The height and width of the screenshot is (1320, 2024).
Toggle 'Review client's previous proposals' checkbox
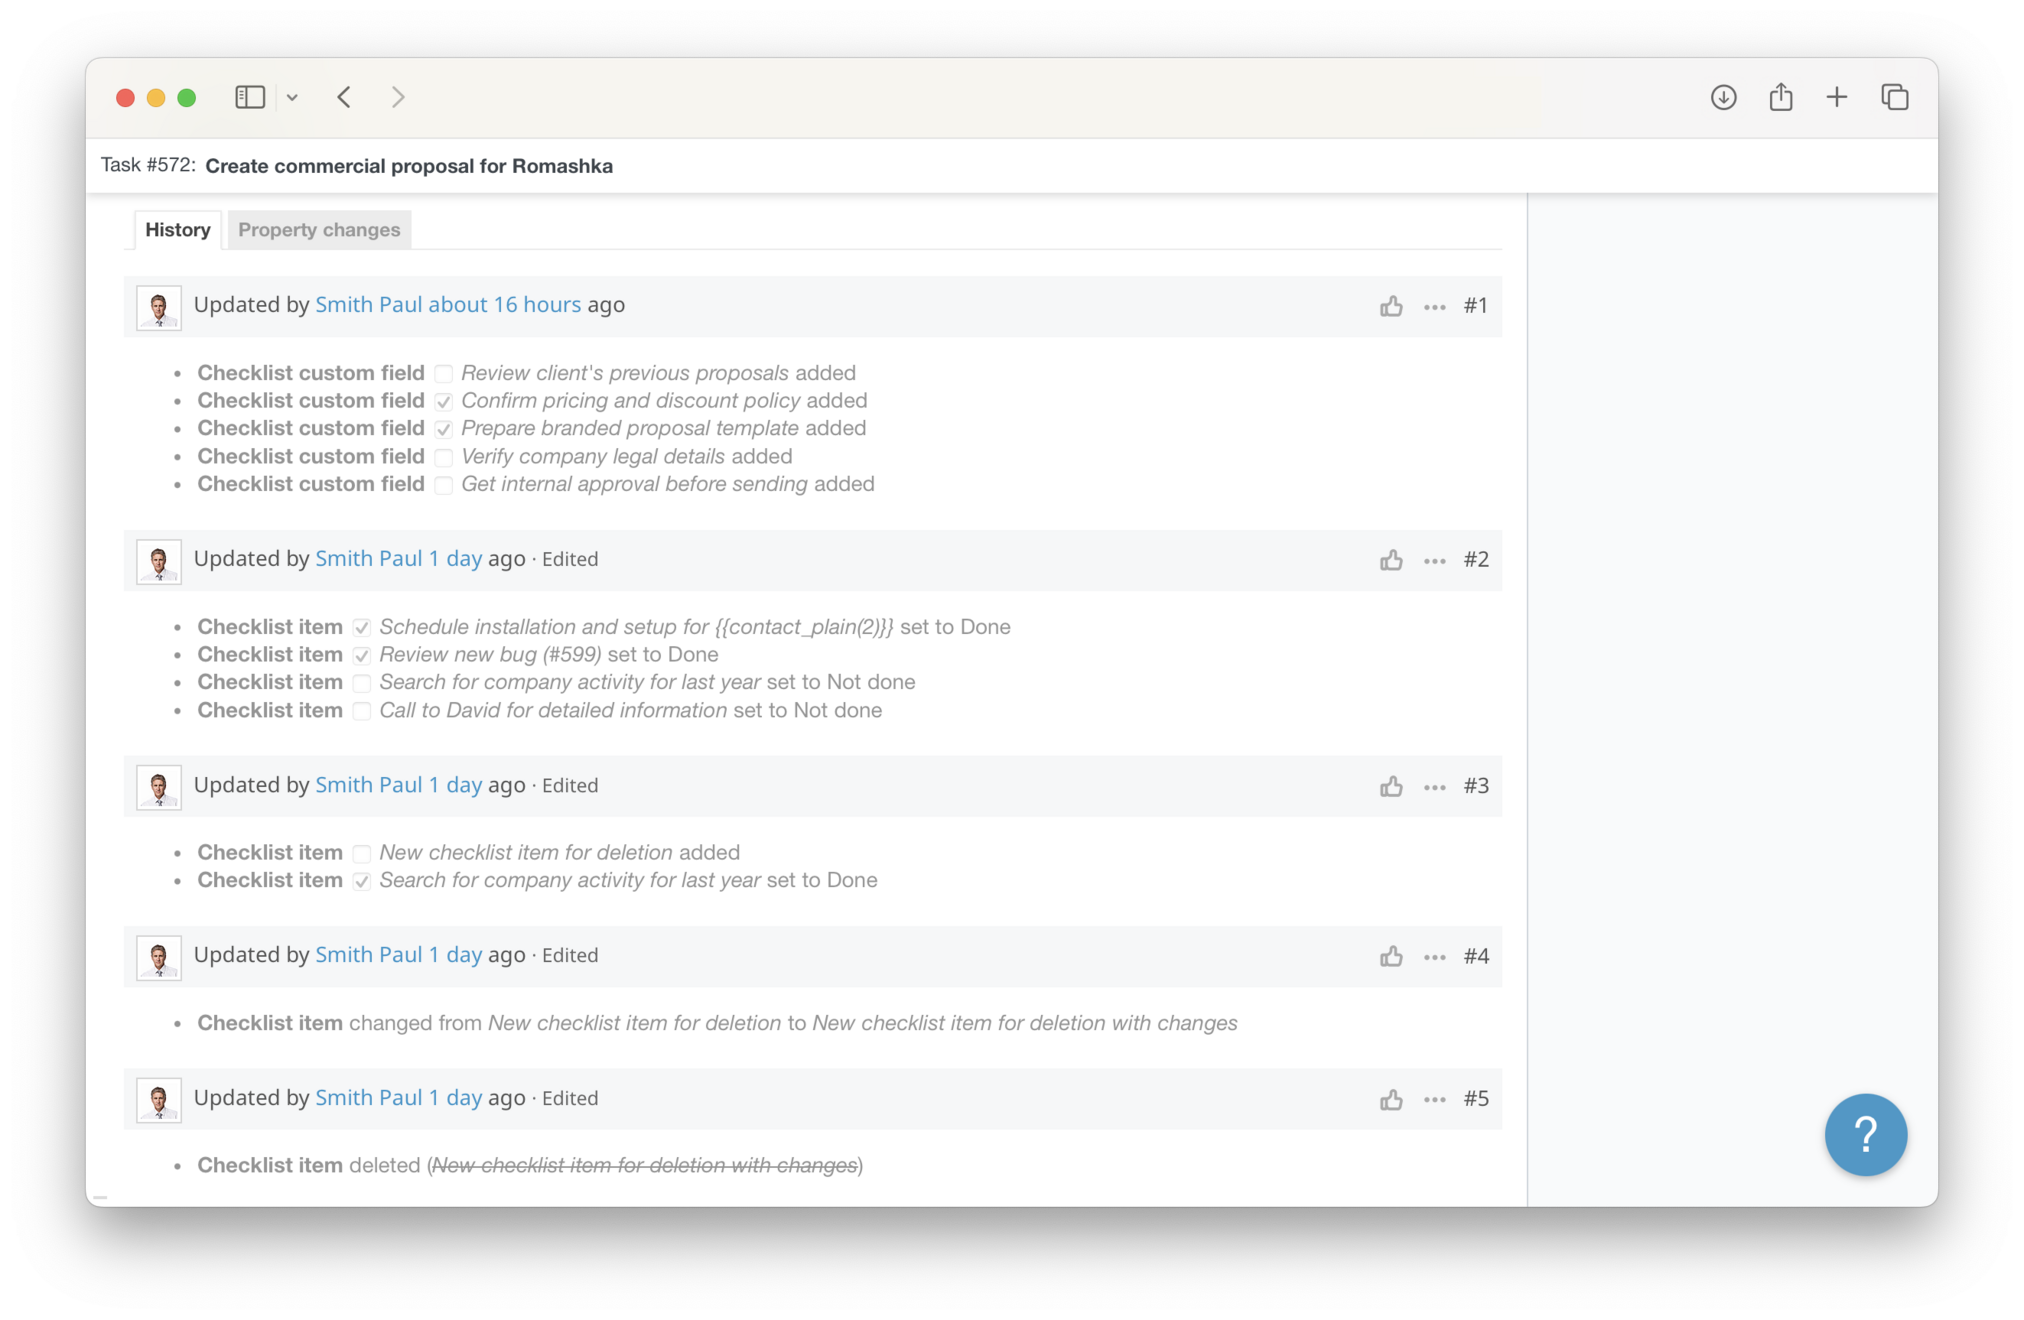point(443,374)
